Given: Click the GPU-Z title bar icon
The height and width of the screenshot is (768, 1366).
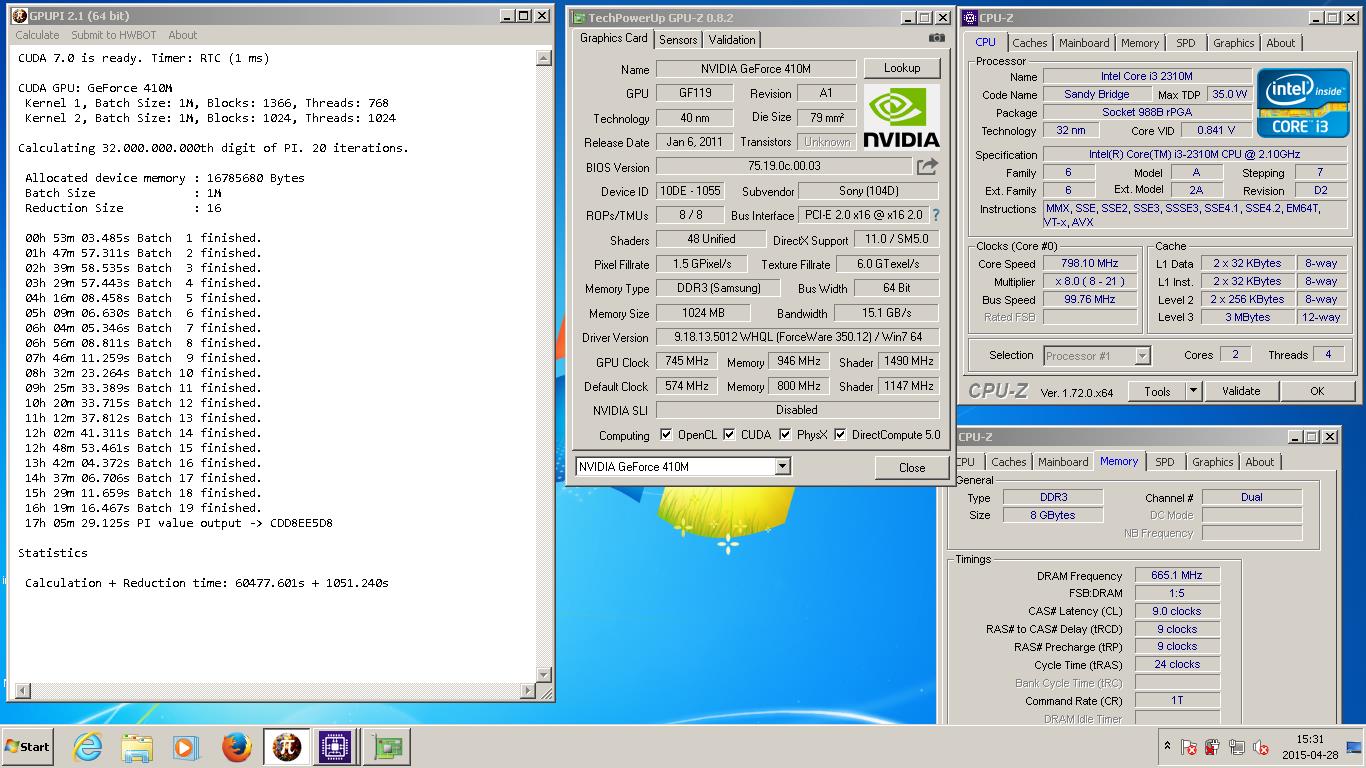Looking at the screenshot, I should 578,17.
